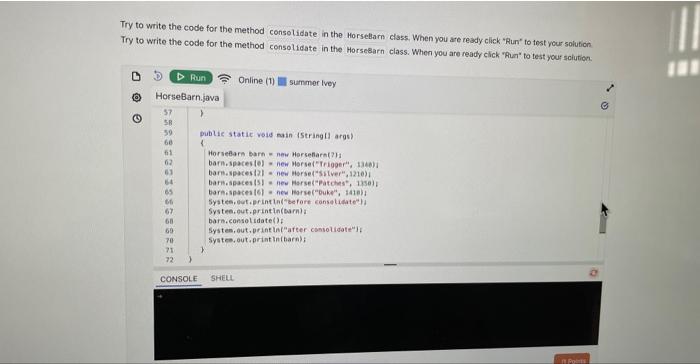Viewport: 700px width, 364px height.
Task: Click the println "before consolidate" line
Action: tap(288, 202)
